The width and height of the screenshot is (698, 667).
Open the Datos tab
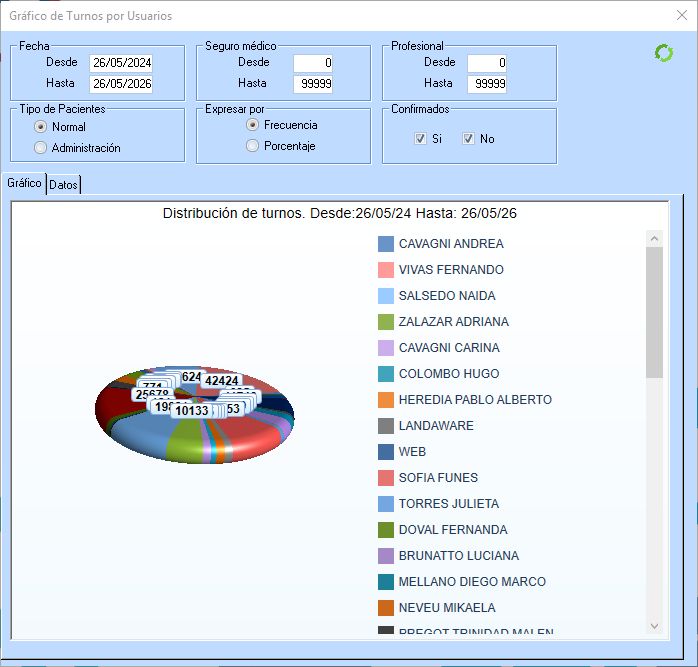63,185
